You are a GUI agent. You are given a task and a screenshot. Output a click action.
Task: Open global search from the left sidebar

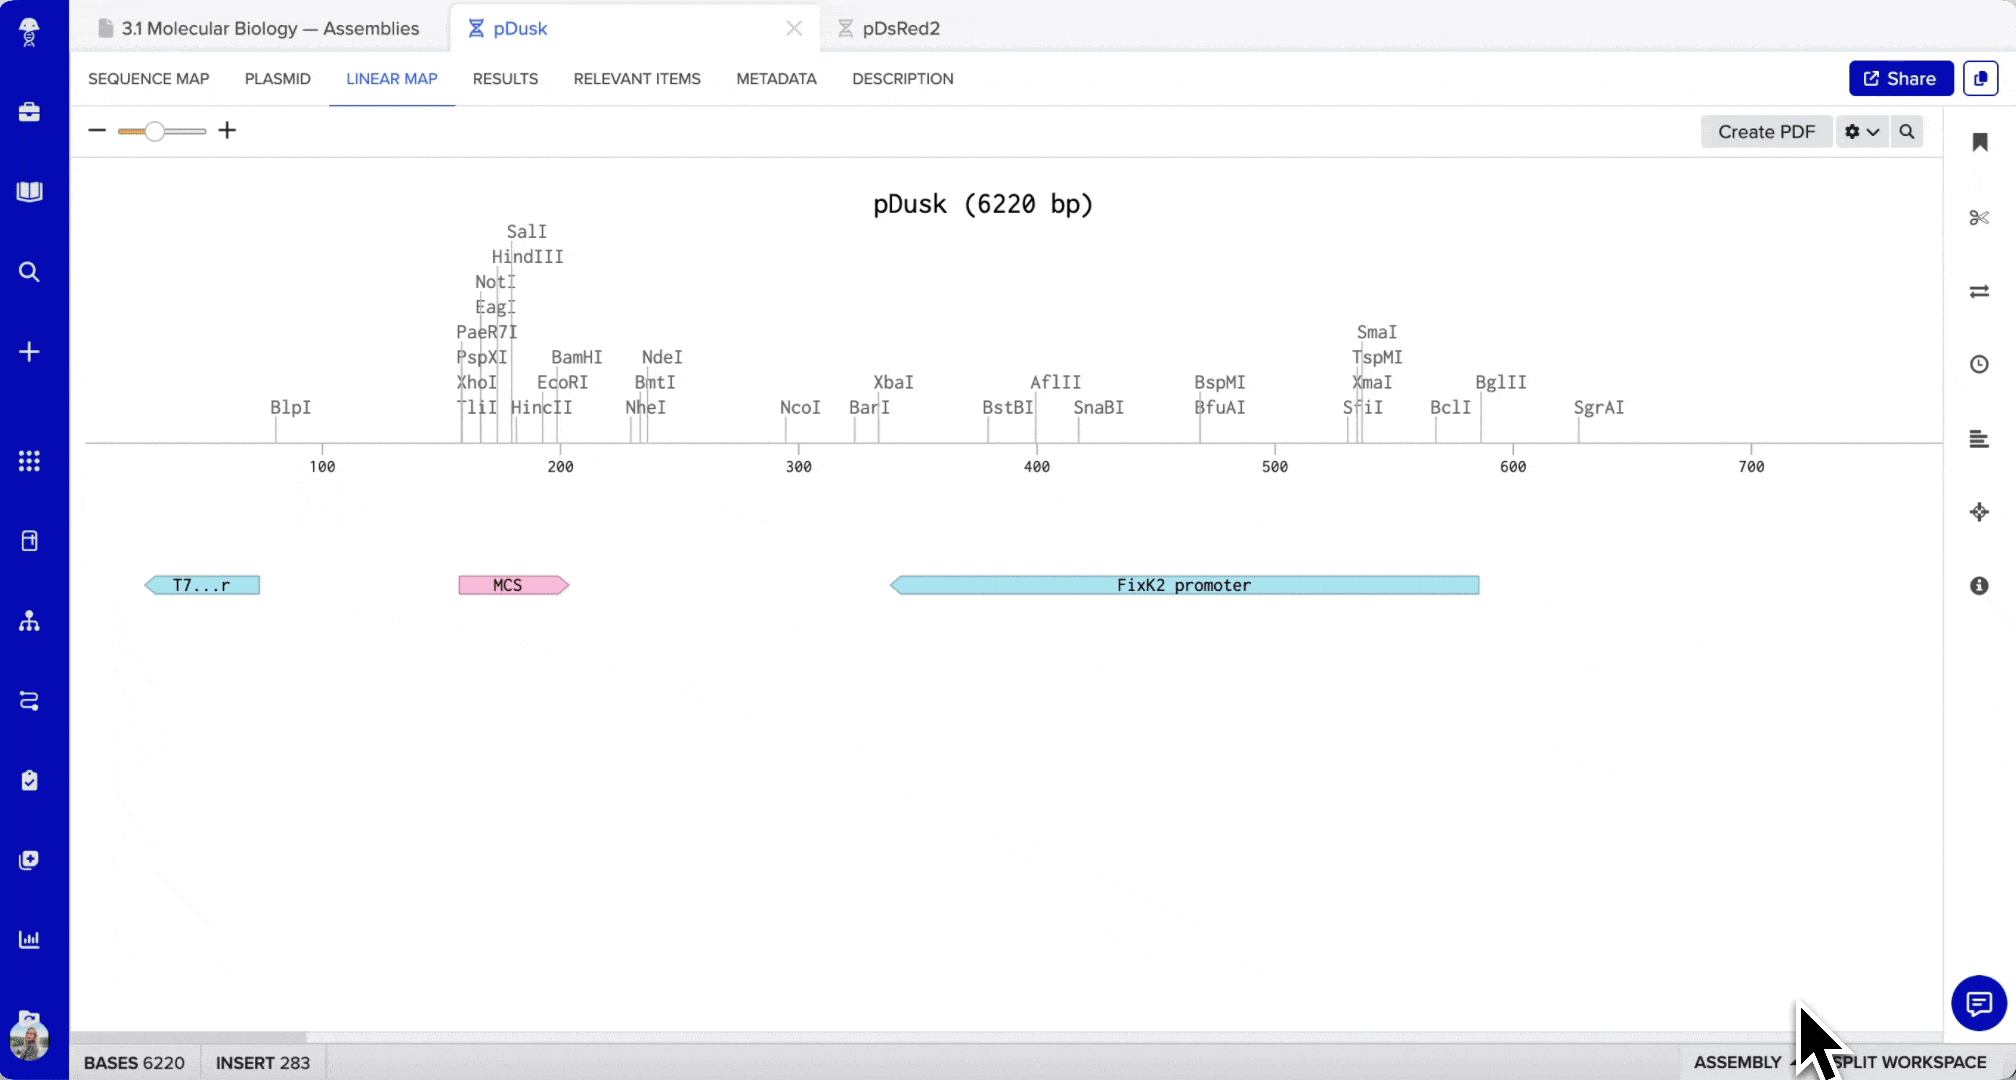(x=29, y=271)
